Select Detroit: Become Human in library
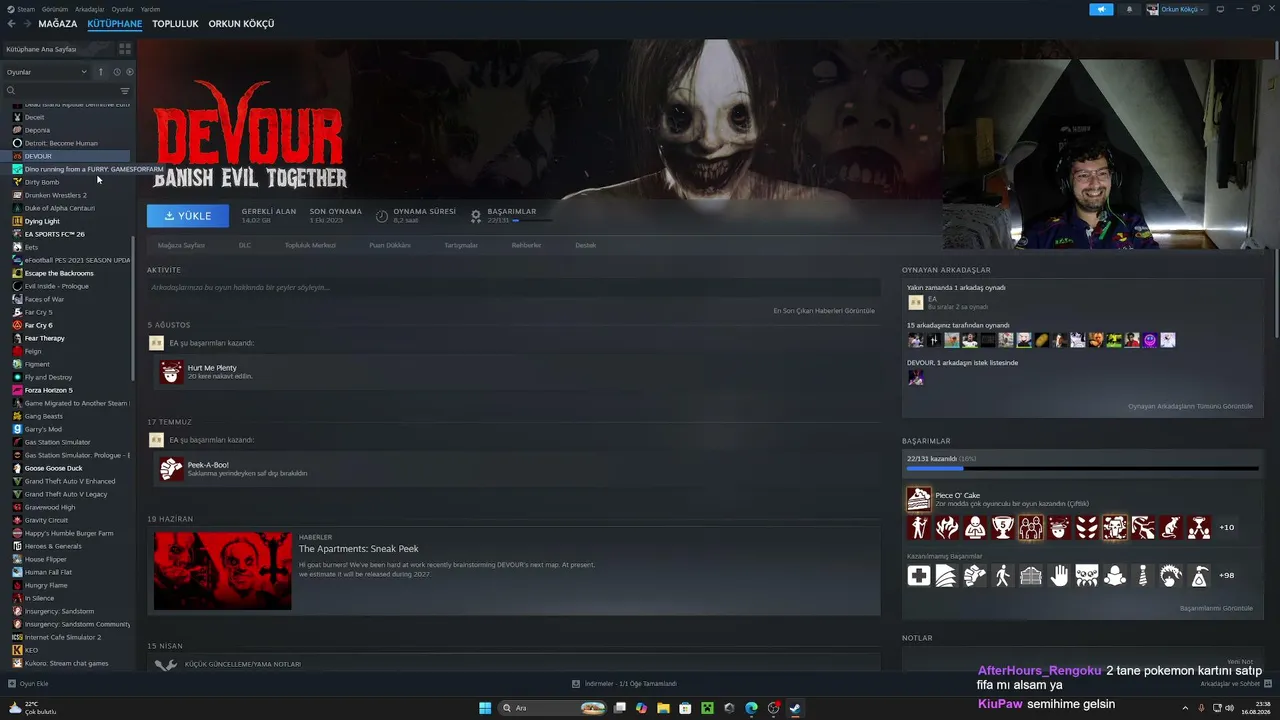The width and height of the screenshot is (1280, 720). point(61,143)
